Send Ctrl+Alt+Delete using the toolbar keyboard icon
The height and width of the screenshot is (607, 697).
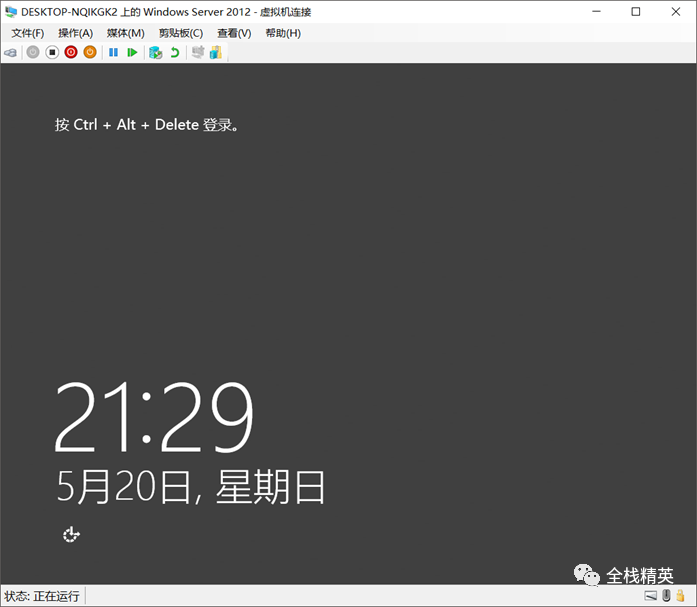click(11, 53)
